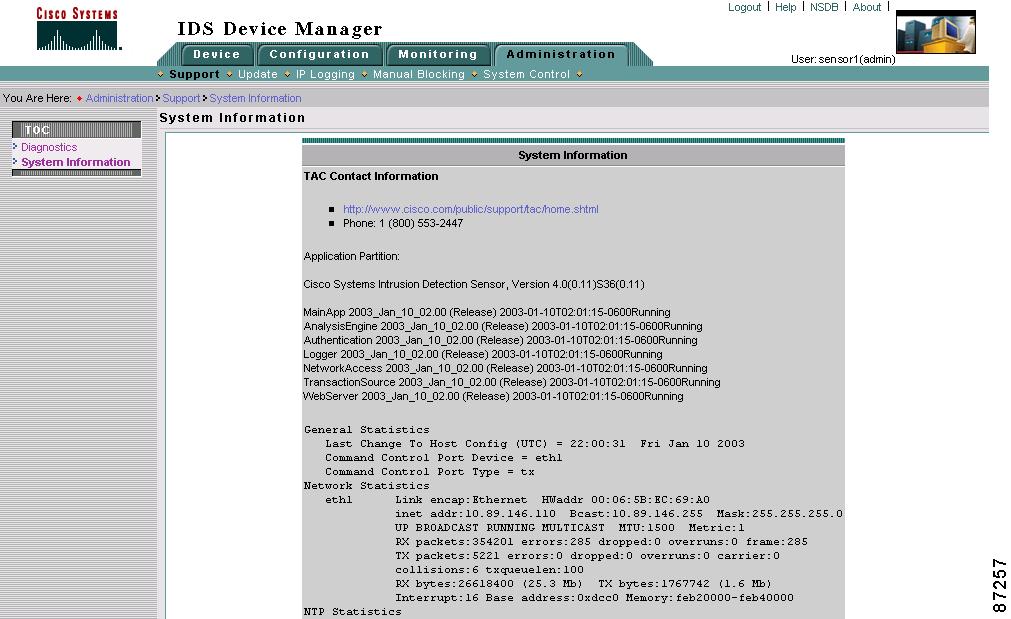Open the Configuration tab
Viewport: 1011px width, 619px height.
click(x=319, y=55)
